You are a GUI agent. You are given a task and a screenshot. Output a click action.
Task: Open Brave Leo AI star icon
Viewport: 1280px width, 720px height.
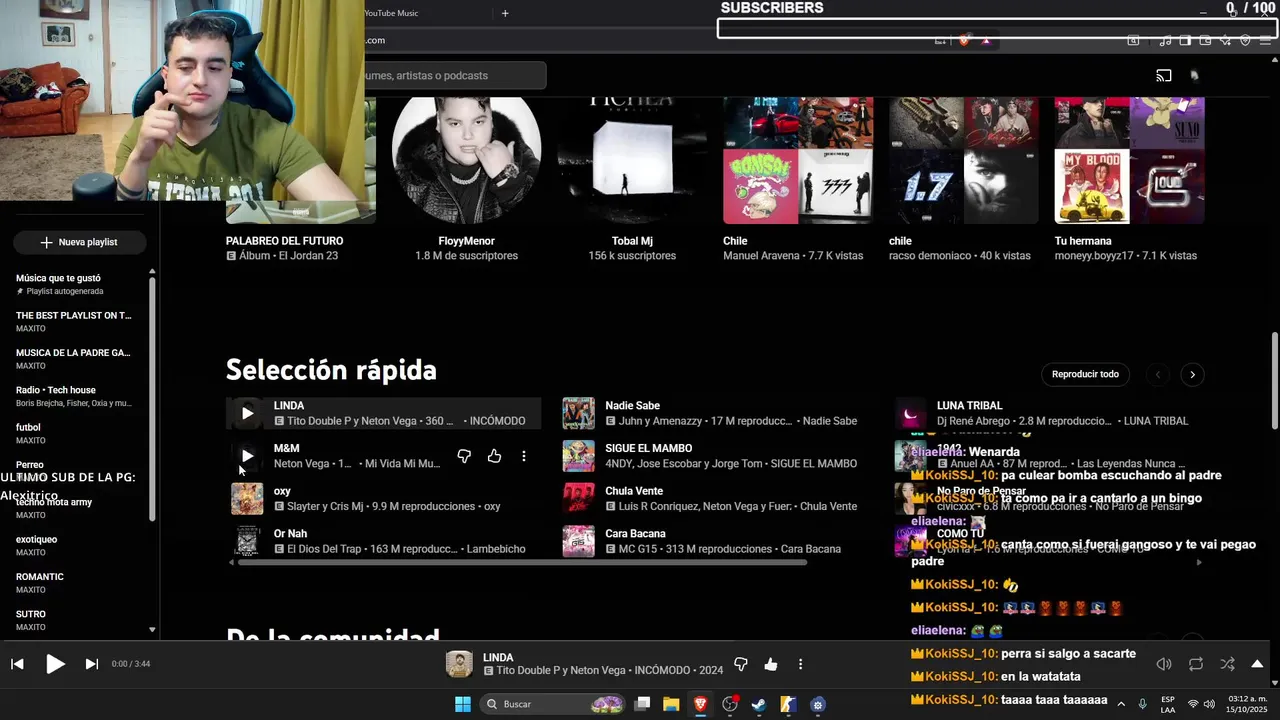[1225, 40]
